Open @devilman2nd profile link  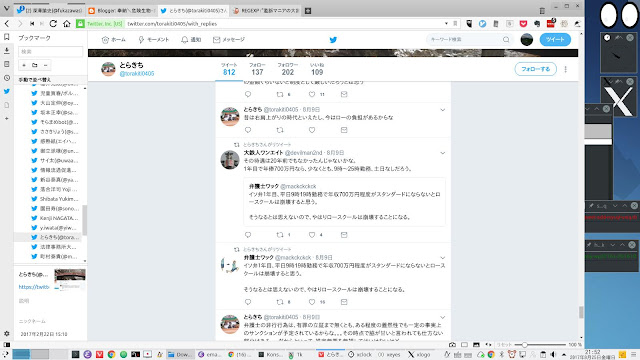point(303,153)
